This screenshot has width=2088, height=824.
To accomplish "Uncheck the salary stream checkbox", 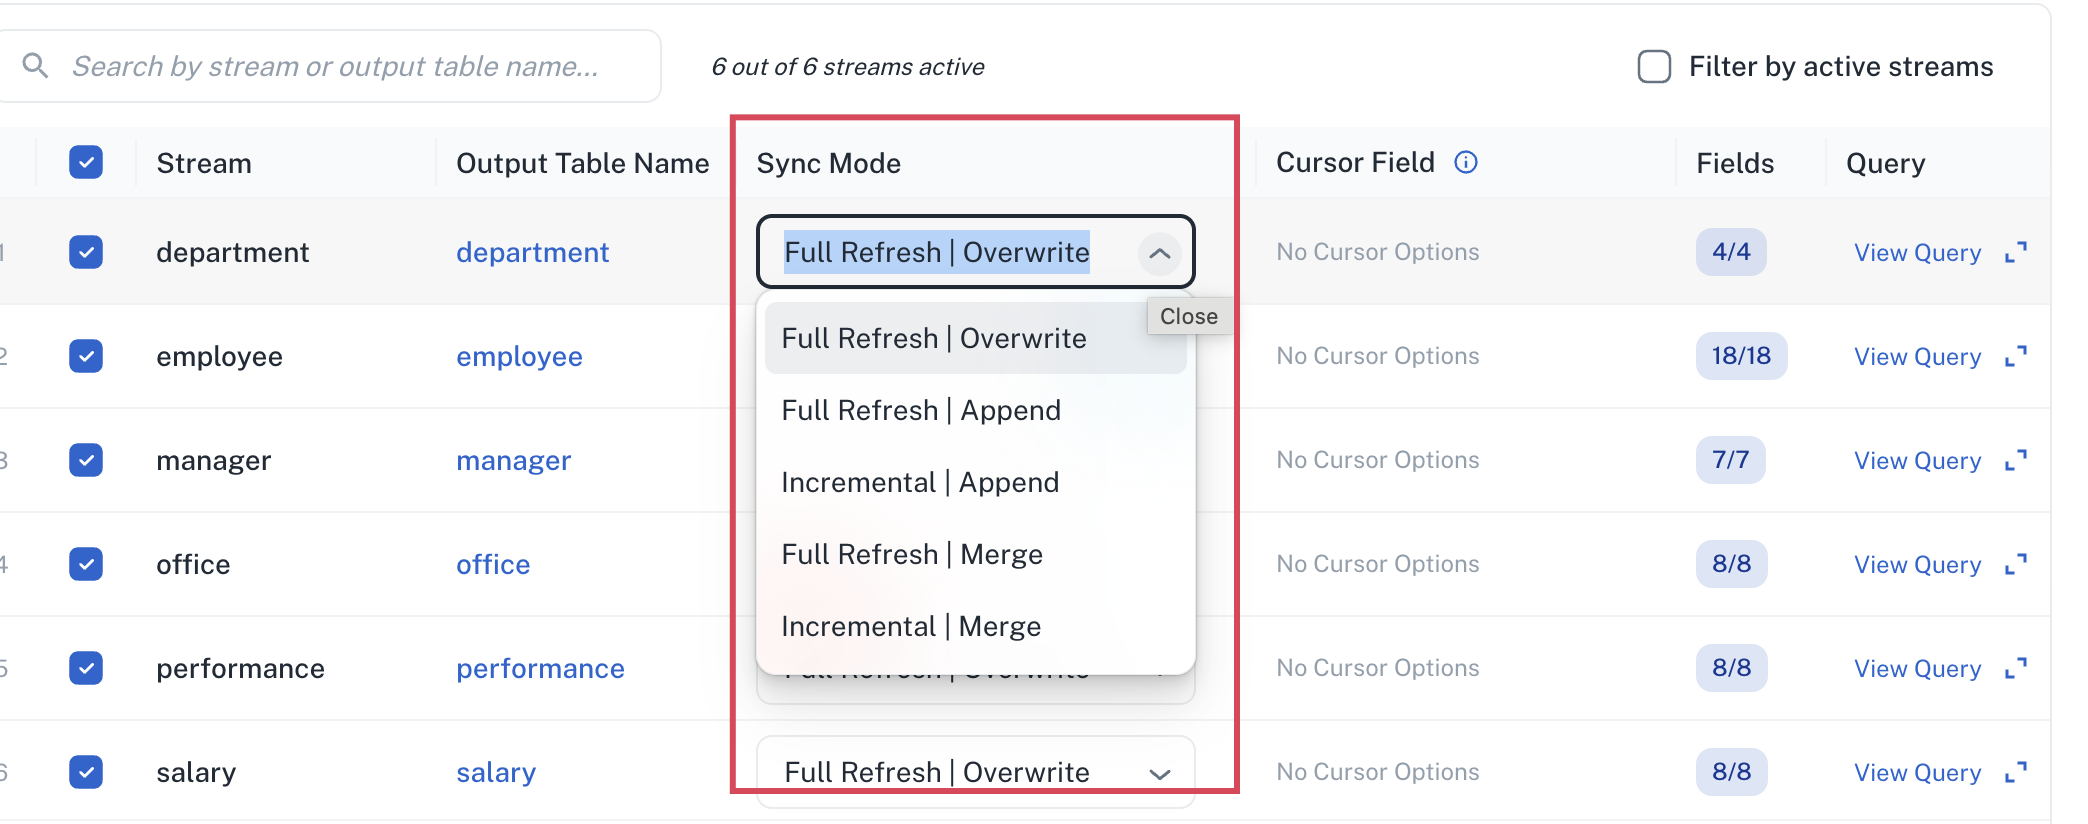I will [x=86, y=772].
